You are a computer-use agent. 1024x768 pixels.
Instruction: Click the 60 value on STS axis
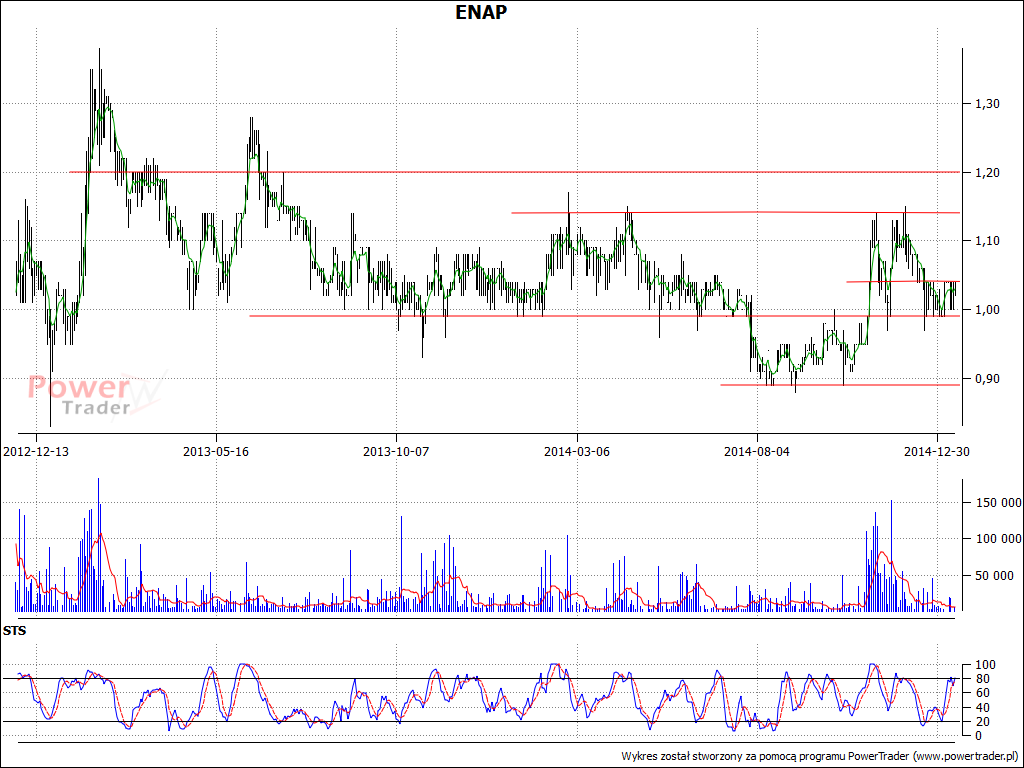982,693
